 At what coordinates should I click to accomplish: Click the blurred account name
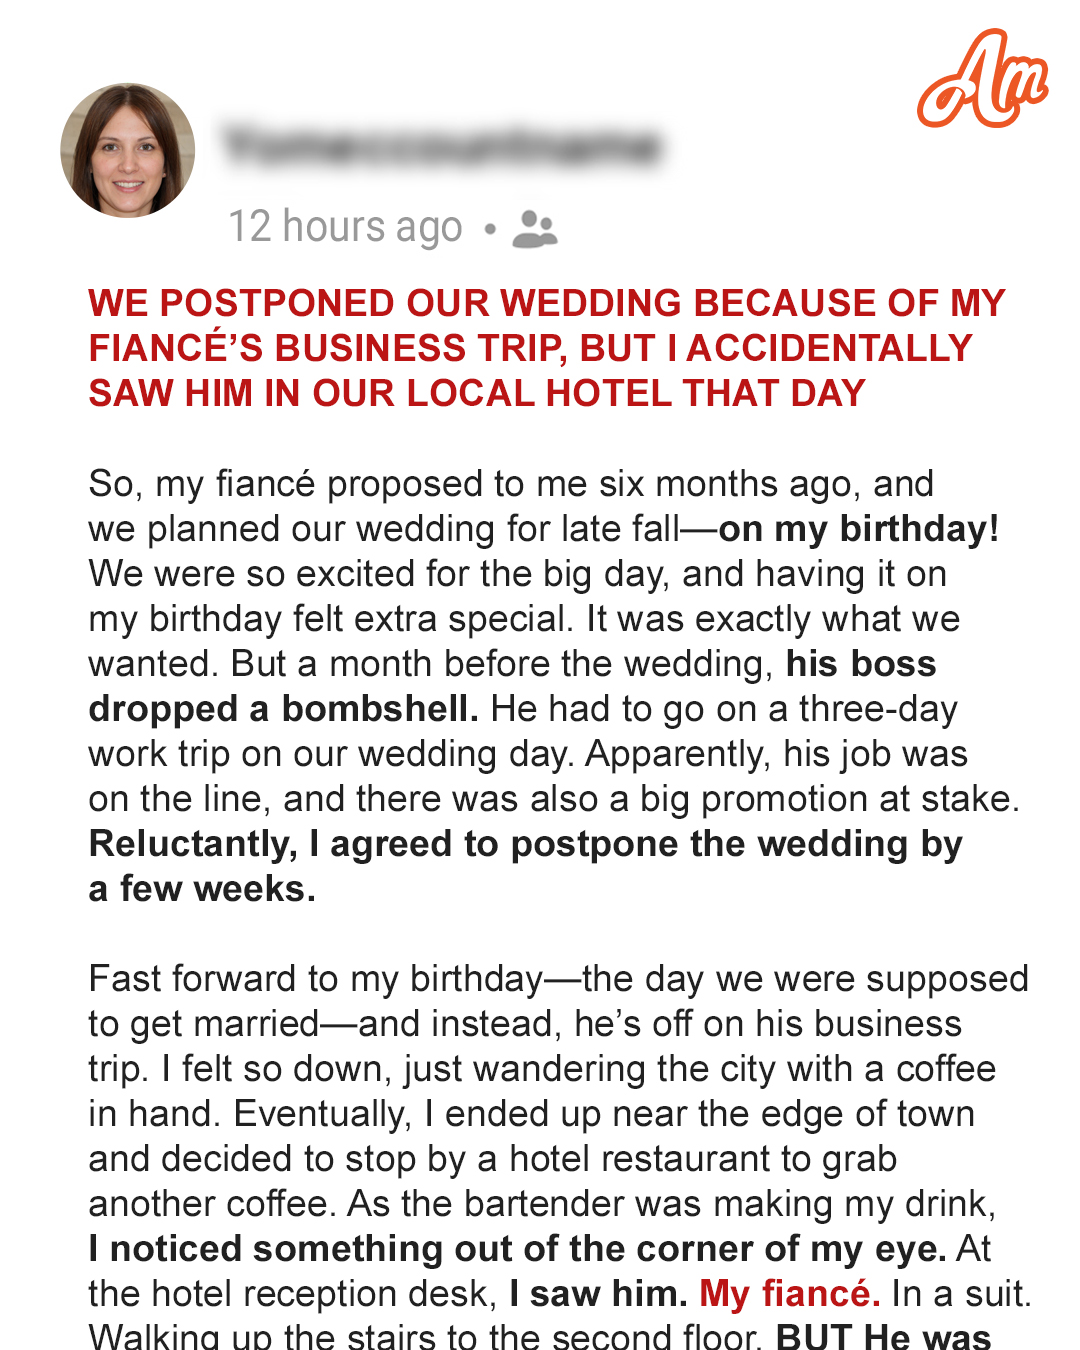(x=443, y=146)
